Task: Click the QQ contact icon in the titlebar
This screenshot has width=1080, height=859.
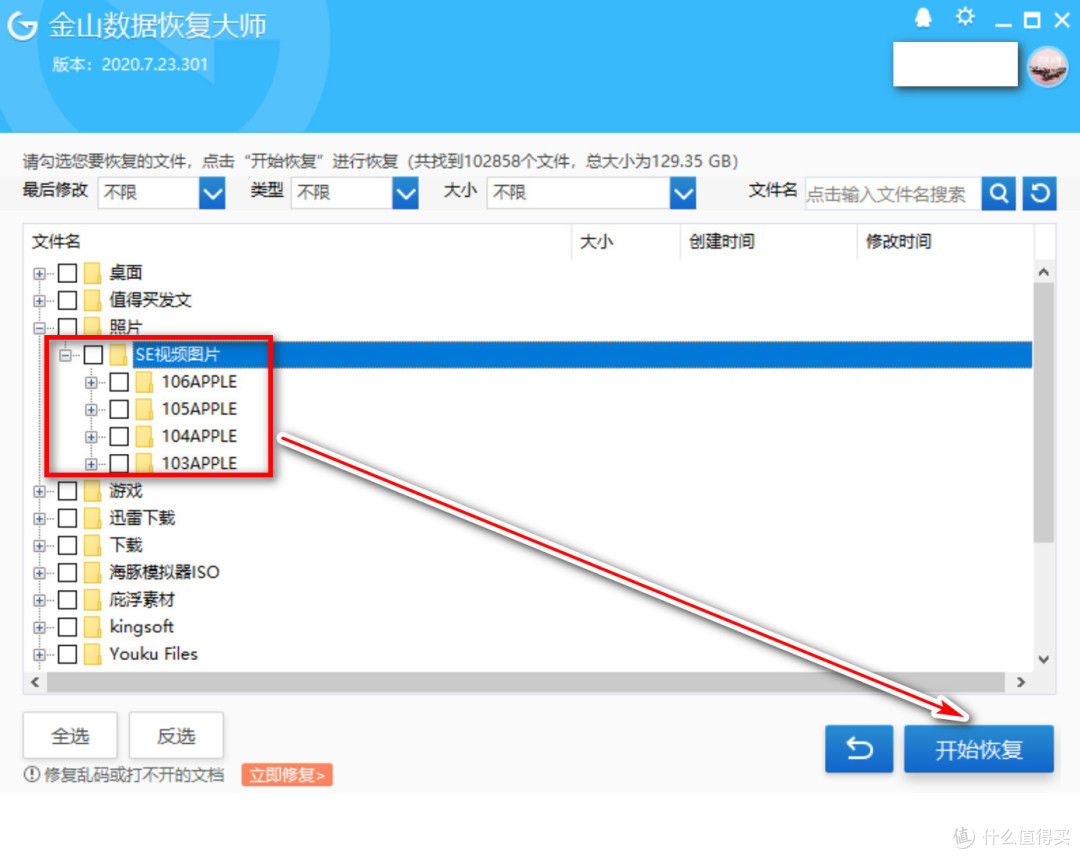Action: 923,17
